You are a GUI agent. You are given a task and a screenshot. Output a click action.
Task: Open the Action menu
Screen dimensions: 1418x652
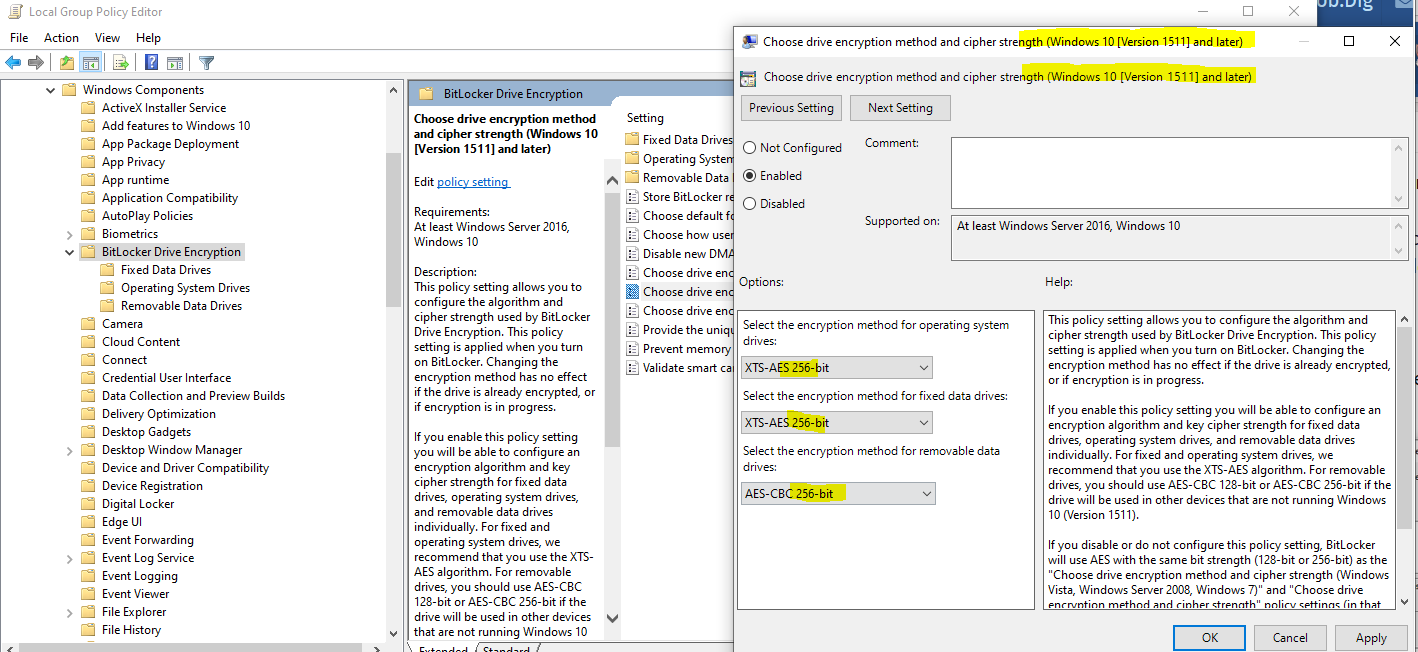(x=61, y=37)
